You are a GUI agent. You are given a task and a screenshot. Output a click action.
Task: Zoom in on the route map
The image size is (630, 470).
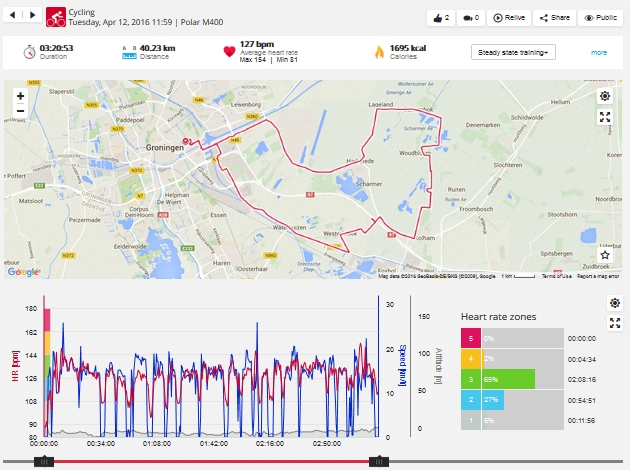click(x=20, y=96)
